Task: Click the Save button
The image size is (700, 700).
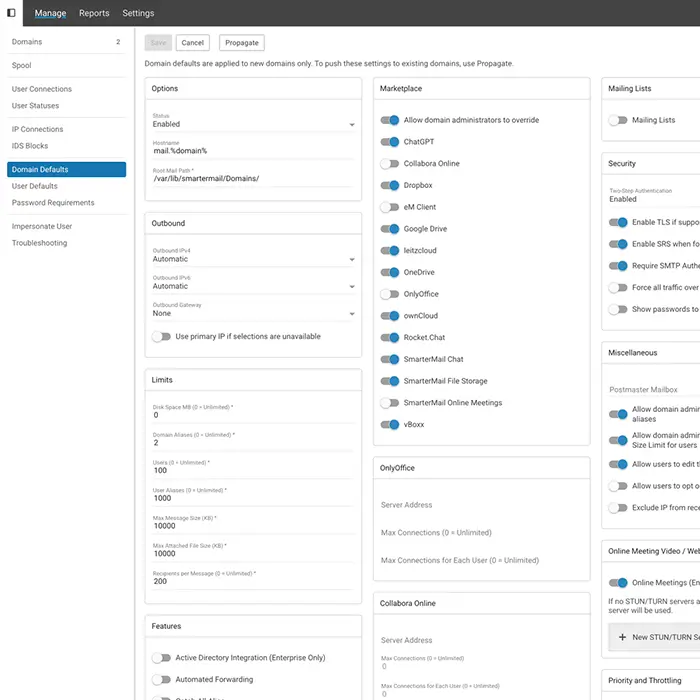Action: coord(158,42)
